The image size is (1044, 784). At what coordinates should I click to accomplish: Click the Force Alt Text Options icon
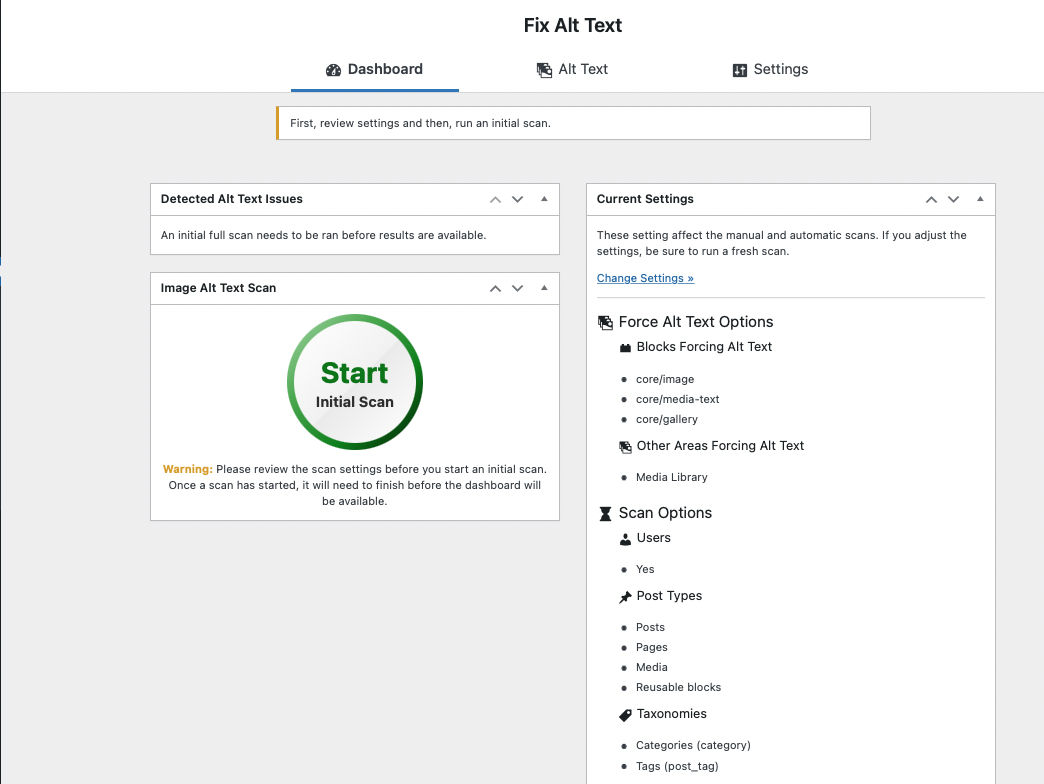605,322
